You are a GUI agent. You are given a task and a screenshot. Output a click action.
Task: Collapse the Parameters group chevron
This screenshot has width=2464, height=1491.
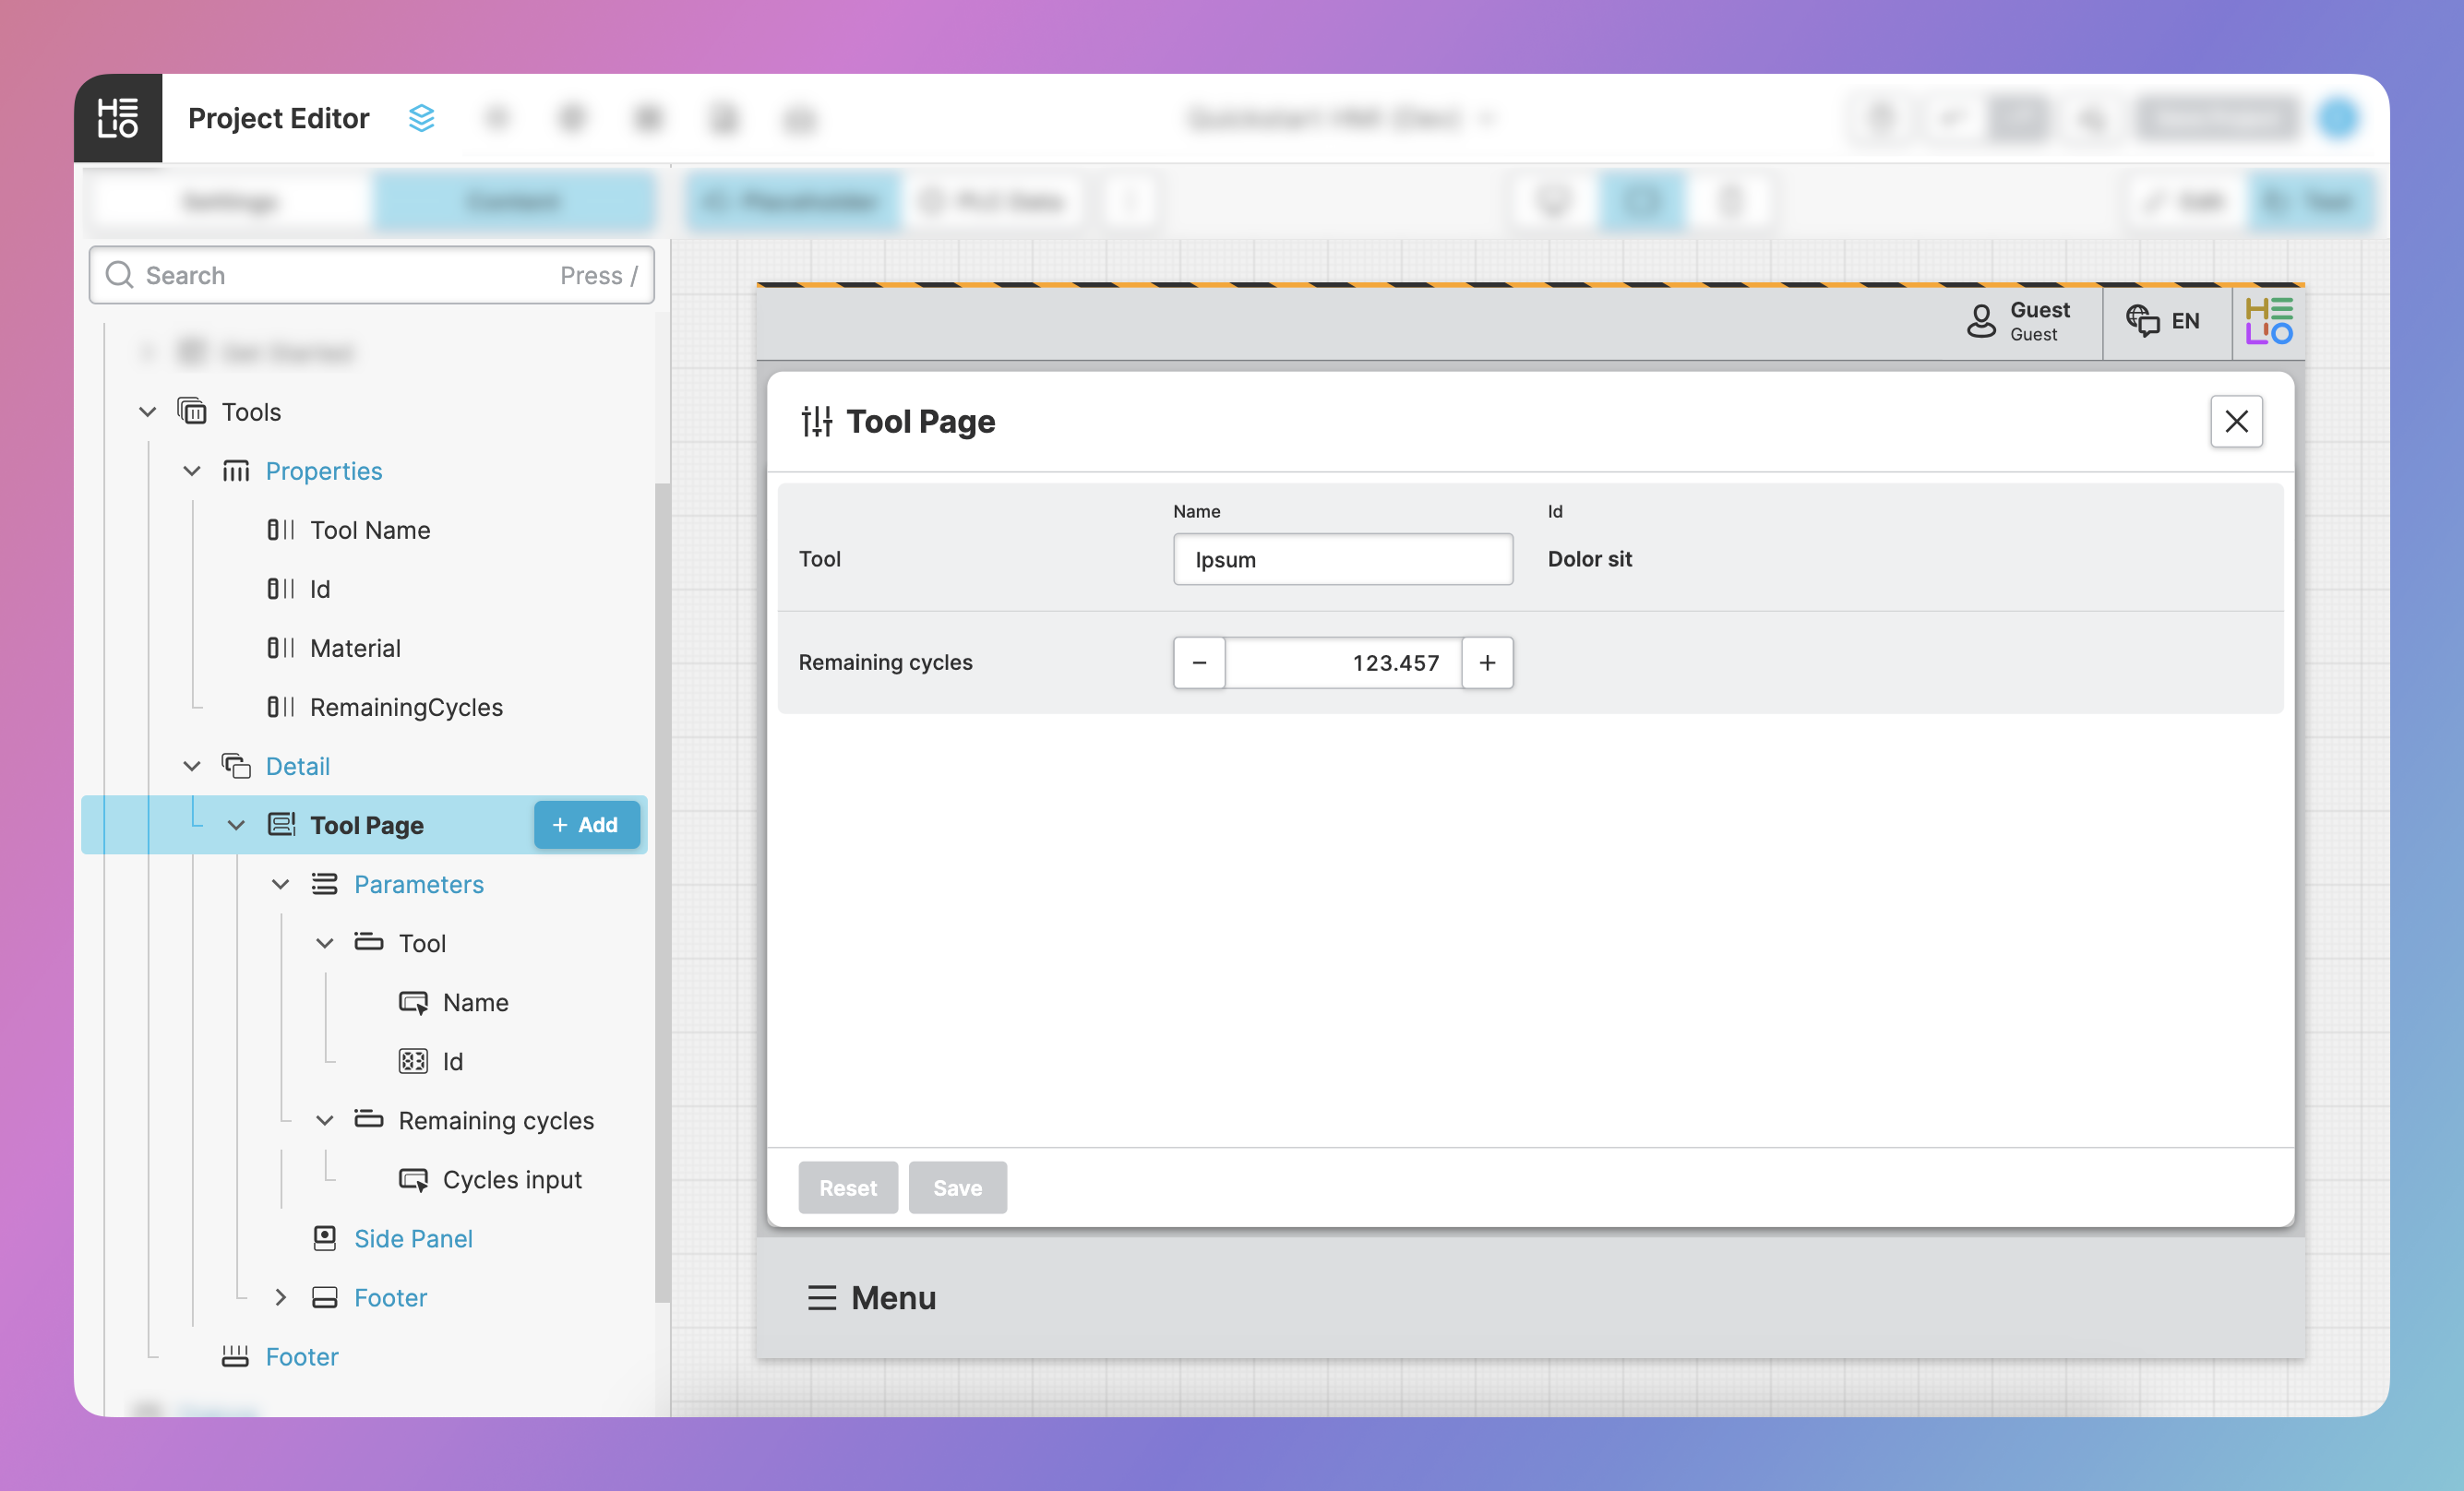280,884
